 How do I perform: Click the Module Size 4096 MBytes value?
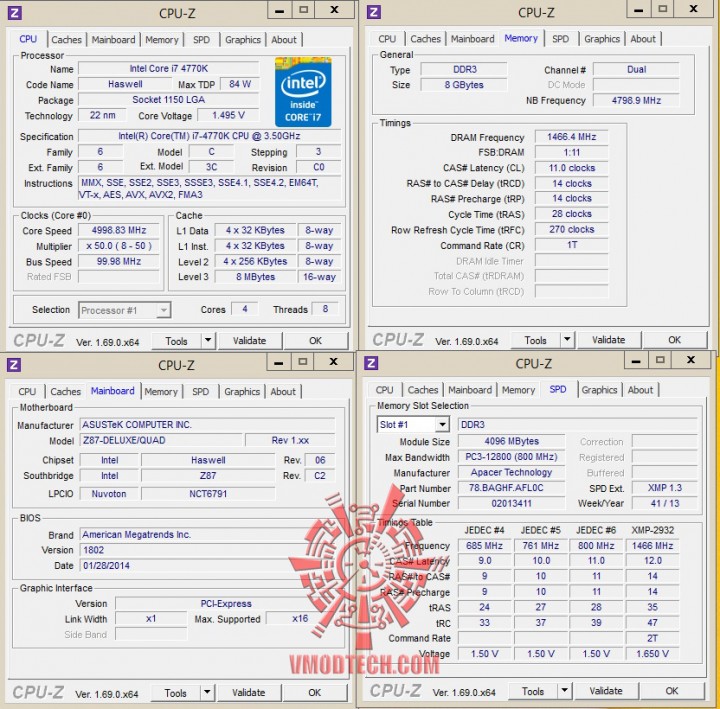click(x=511, y=441)
